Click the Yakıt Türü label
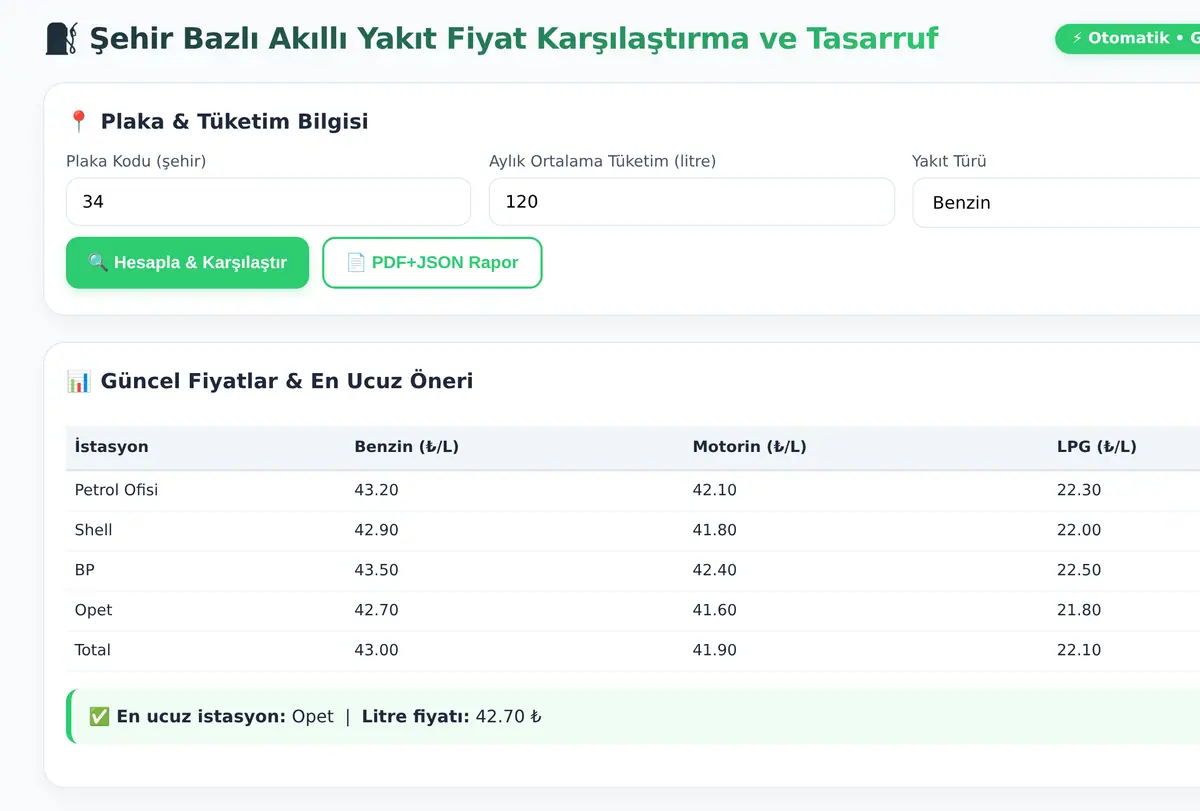Screen dimensions: 1200x811 coord(949,161)
